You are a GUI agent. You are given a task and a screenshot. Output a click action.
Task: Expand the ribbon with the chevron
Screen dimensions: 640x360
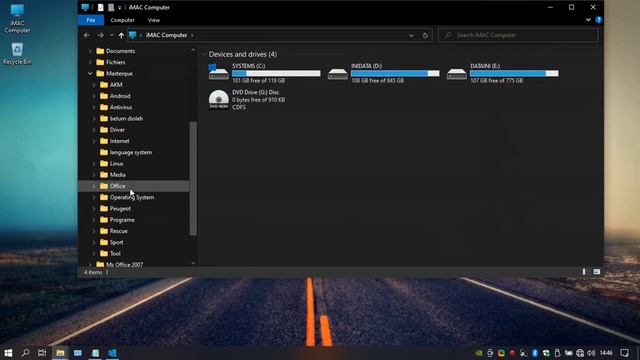click(588, 20)
